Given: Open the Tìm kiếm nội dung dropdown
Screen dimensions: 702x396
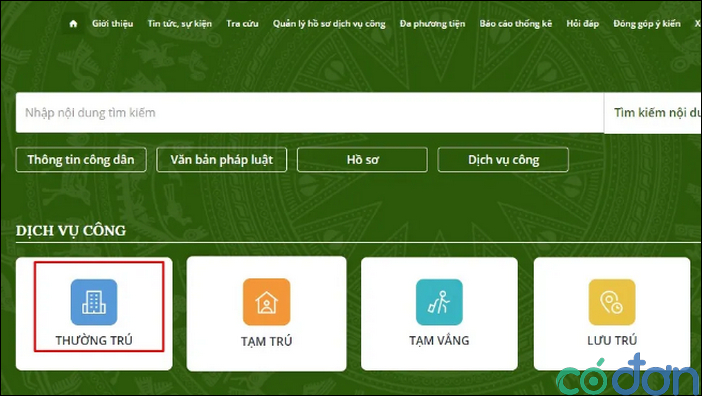Looking at the screenshot, I should [x=653, y=113].
